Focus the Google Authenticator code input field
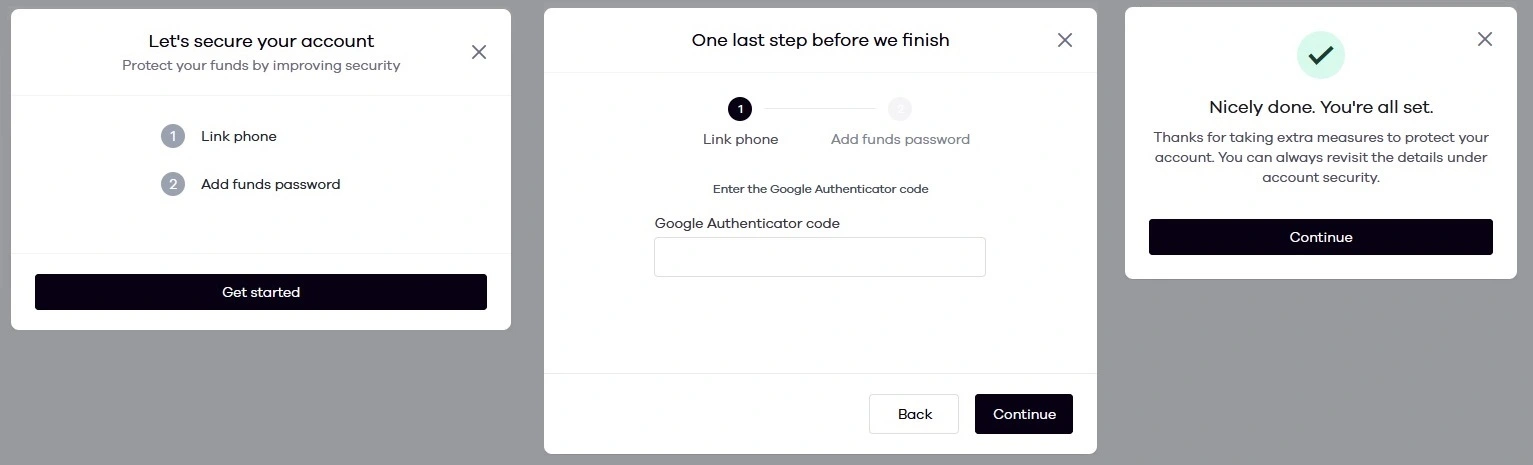Viewport: 1533px width, 465px height. [x=820, y=257]
